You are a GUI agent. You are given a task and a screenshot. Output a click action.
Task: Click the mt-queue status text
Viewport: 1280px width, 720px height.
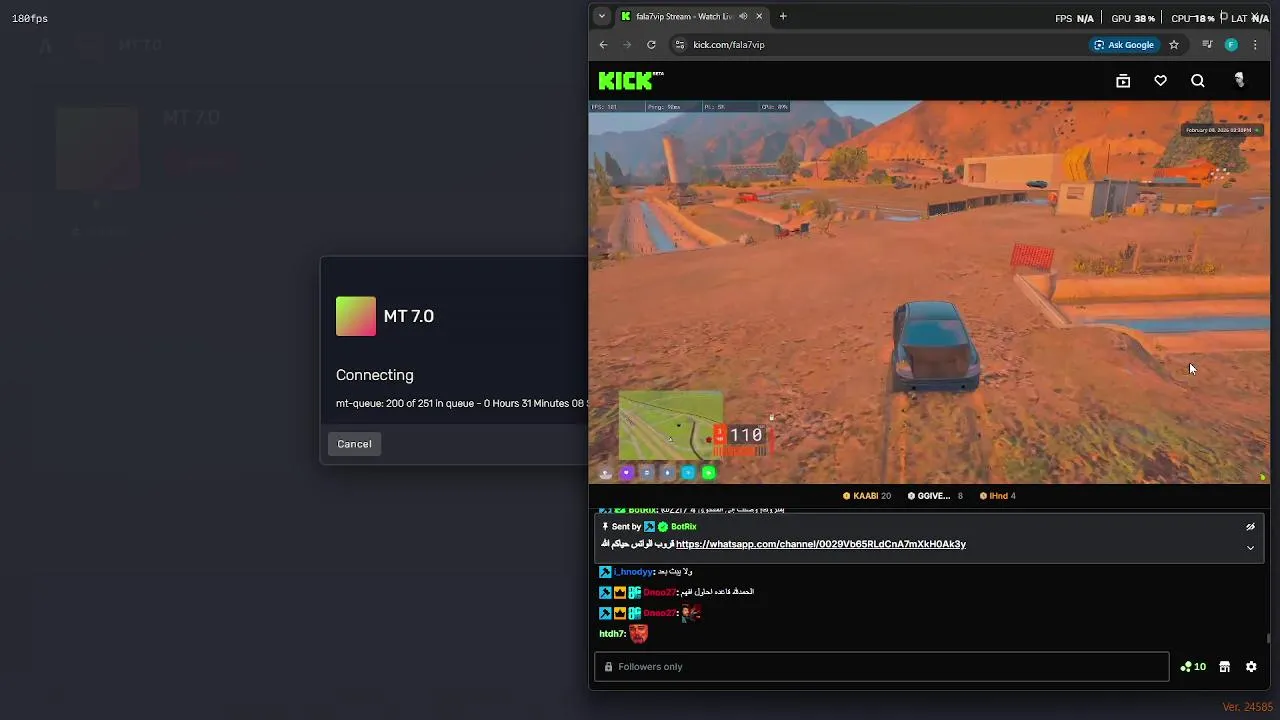point(461,404)
